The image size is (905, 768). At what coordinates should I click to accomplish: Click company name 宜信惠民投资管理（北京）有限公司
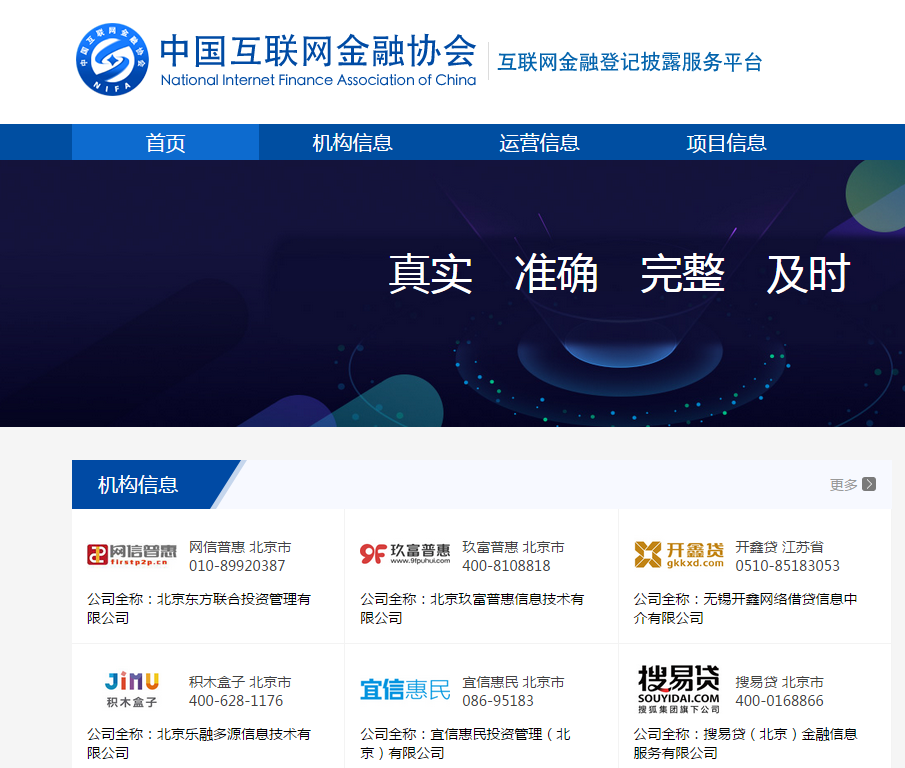tap(466, 743)
